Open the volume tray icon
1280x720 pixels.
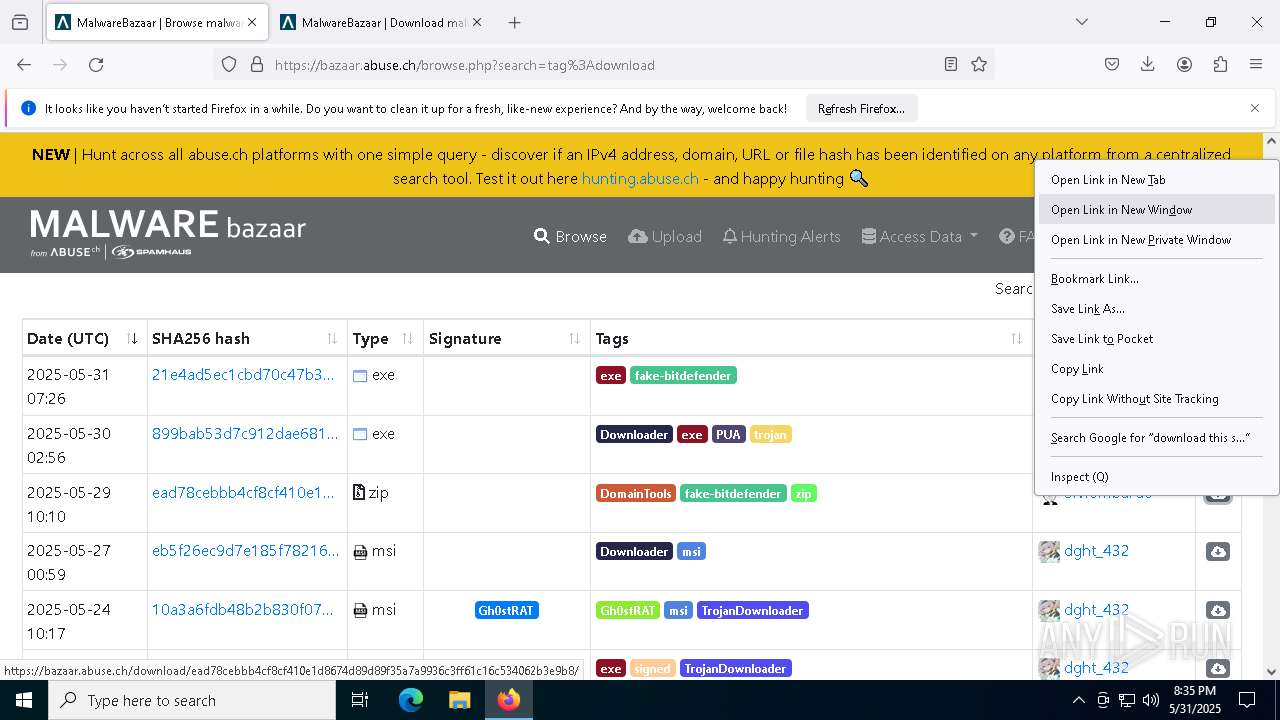point(1151,700)
